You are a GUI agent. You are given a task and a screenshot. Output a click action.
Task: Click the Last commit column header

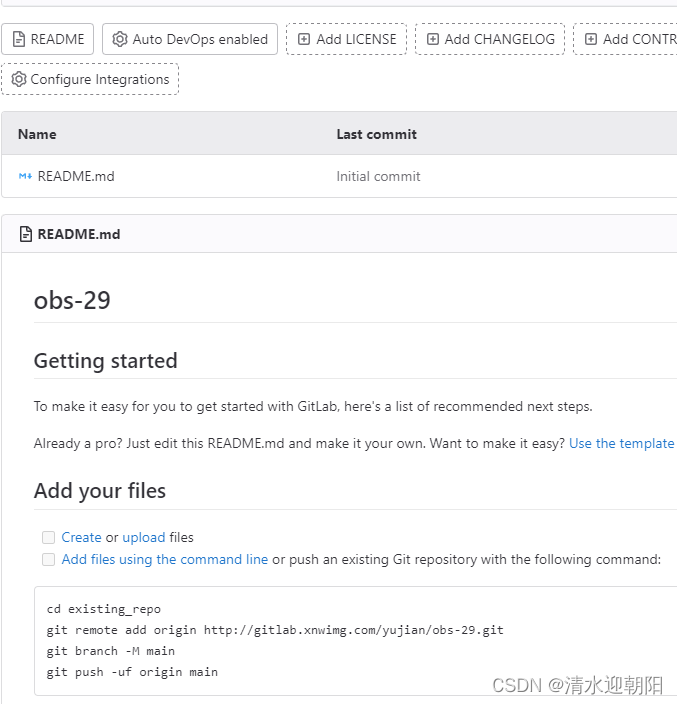click(377, 134)
